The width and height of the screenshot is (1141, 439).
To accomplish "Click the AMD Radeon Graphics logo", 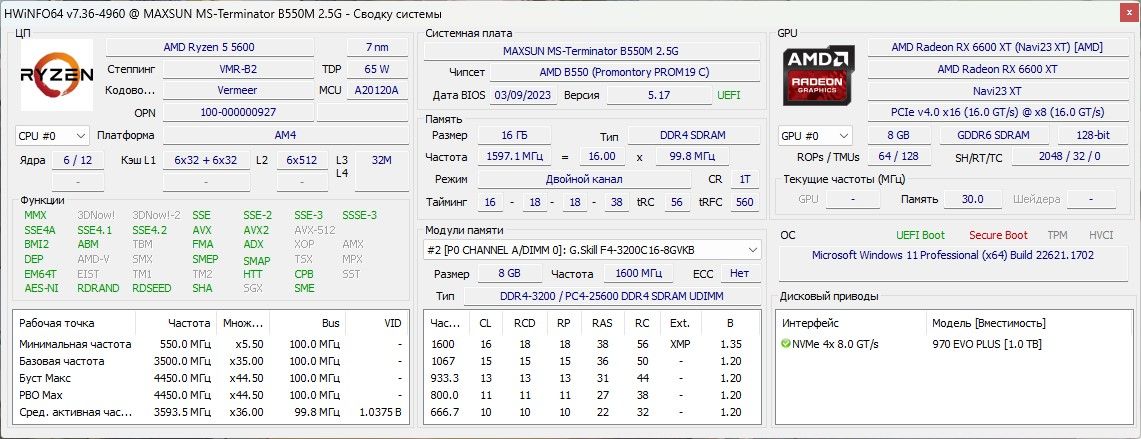I will click(819, 76).
